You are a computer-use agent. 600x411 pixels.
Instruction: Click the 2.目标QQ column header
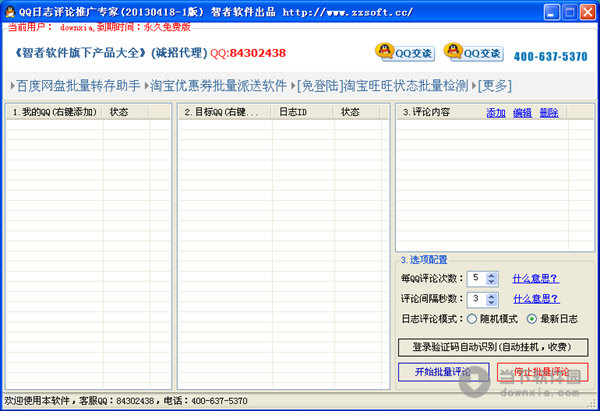click(x=225, y=112)
